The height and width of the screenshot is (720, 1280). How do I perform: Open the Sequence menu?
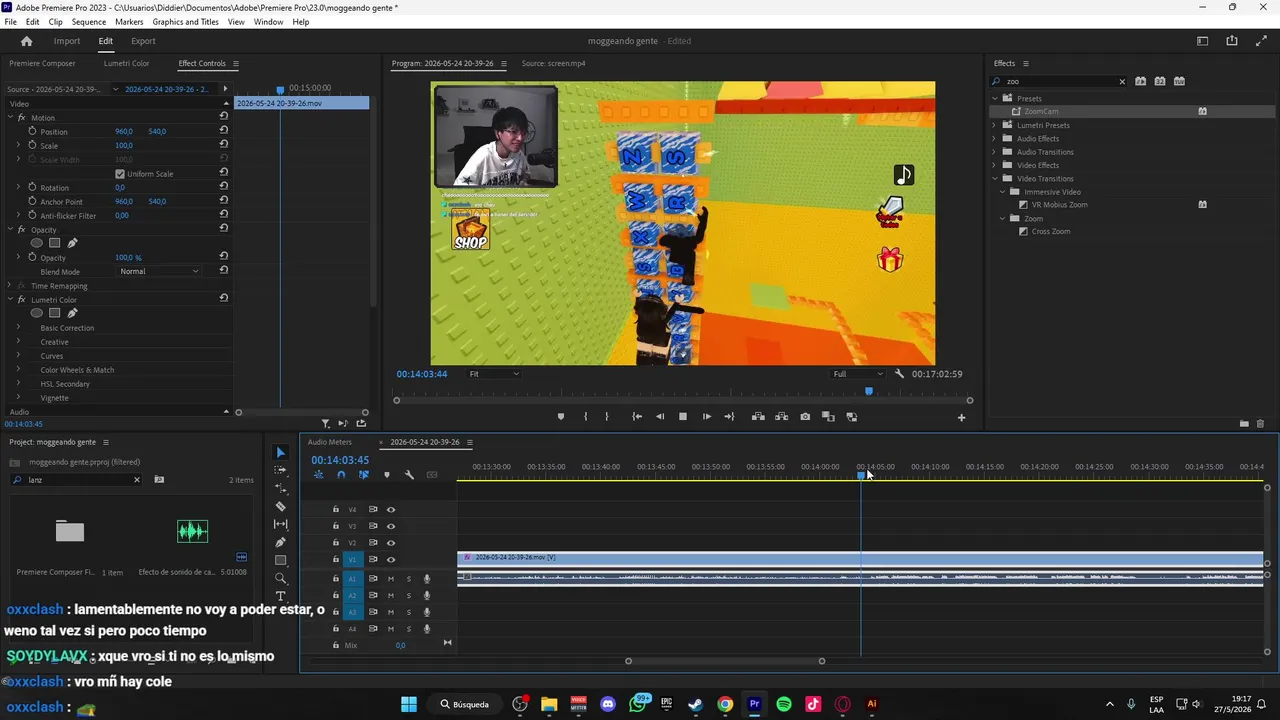pos(89,22)
